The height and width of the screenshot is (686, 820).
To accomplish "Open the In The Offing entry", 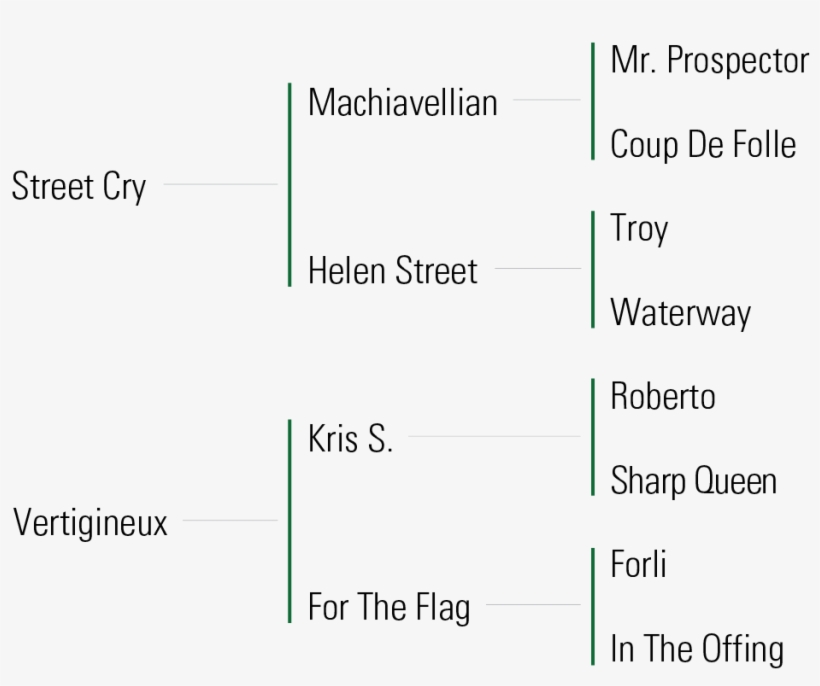I will coord(696,649).
